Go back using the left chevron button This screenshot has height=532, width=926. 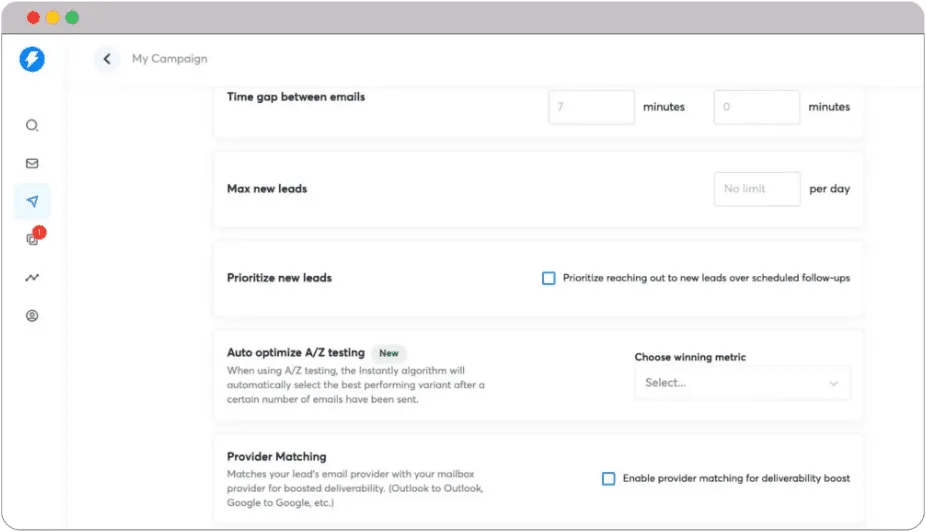coord(107,59)
